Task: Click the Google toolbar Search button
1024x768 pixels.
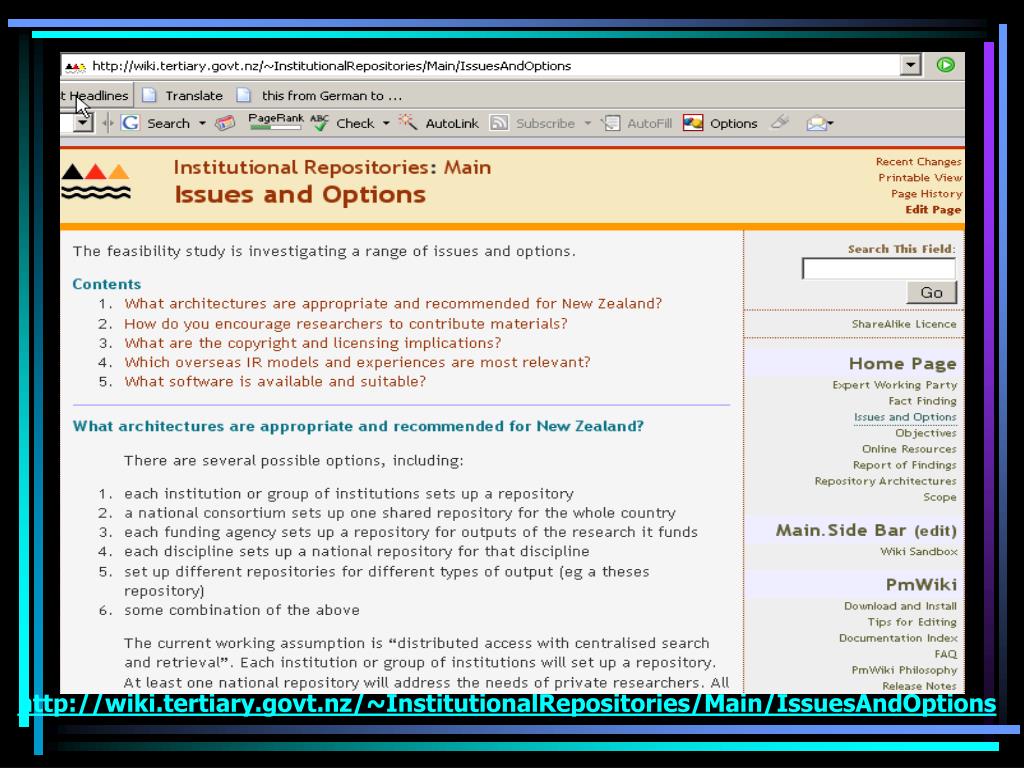Action: point(168,123)
